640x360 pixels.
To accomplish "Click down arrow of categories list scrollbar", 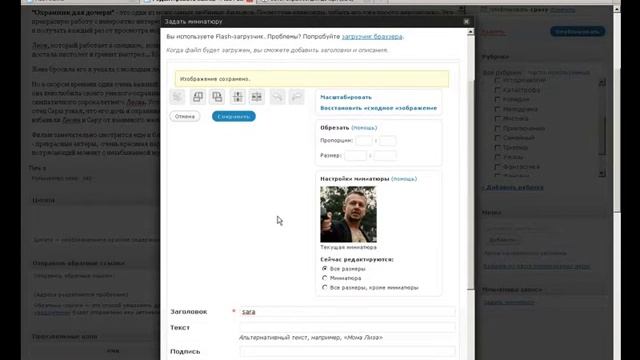I will tap(602, 173).
